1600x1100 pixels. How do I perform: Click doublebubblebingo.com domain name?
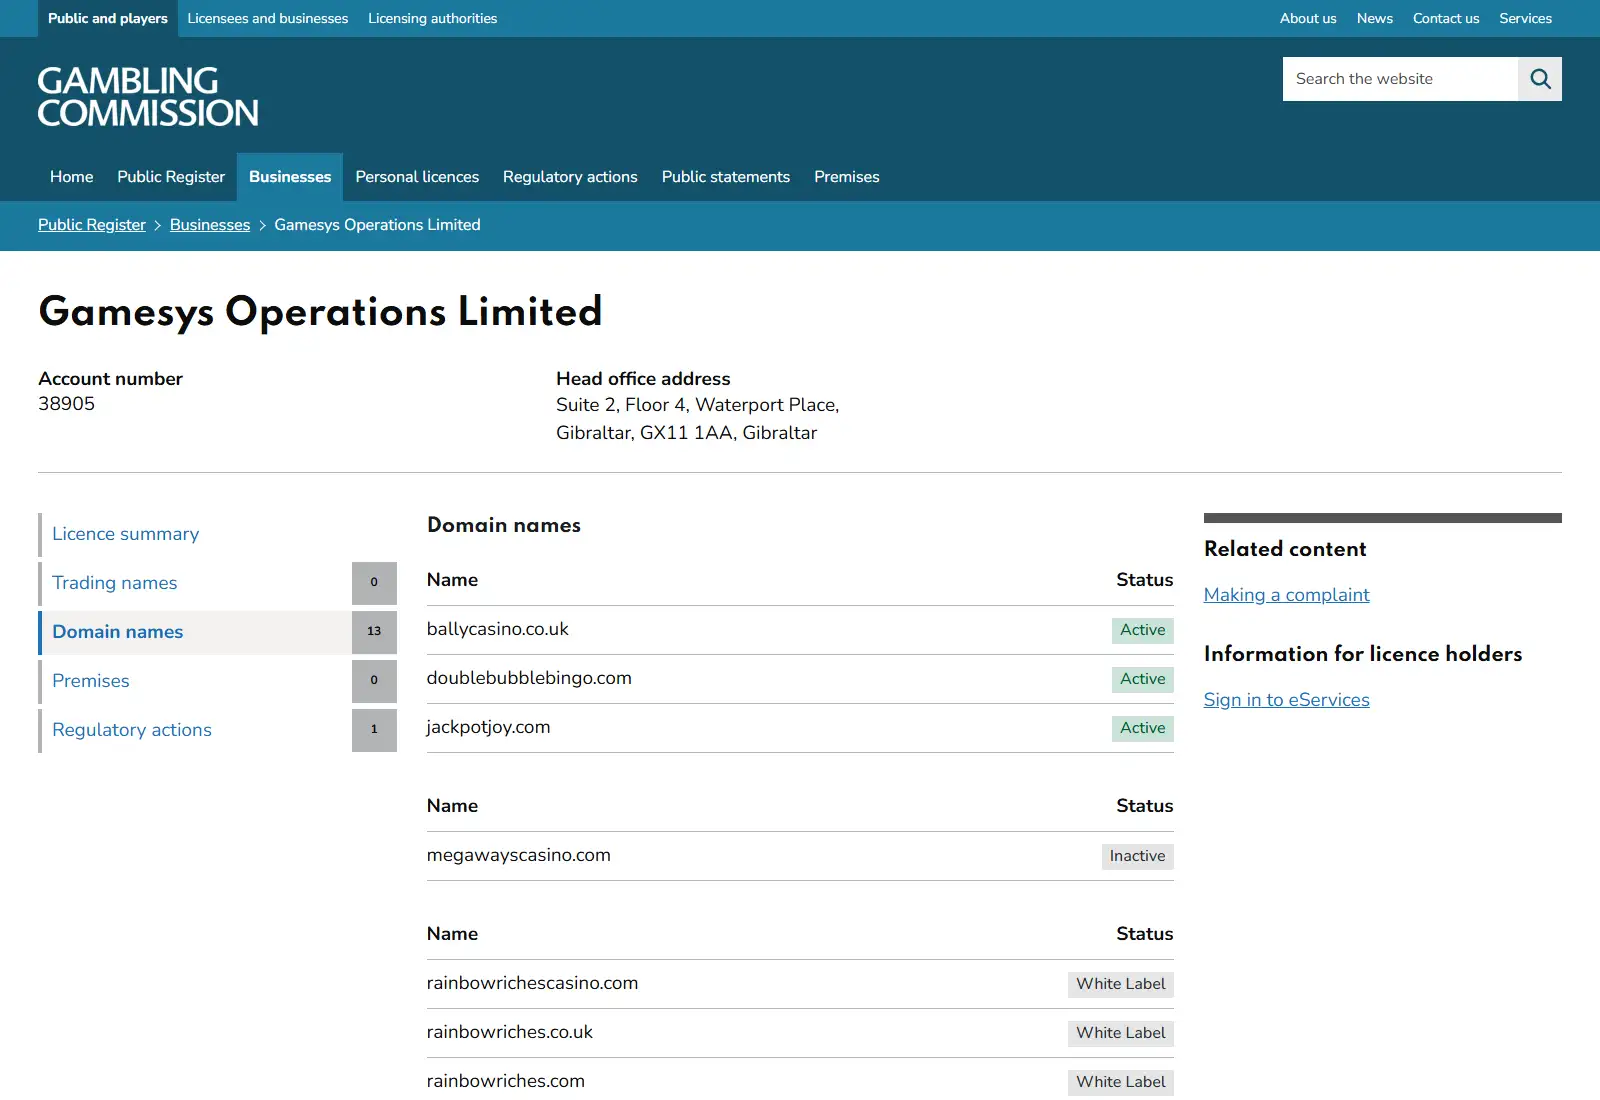[529, 678]
